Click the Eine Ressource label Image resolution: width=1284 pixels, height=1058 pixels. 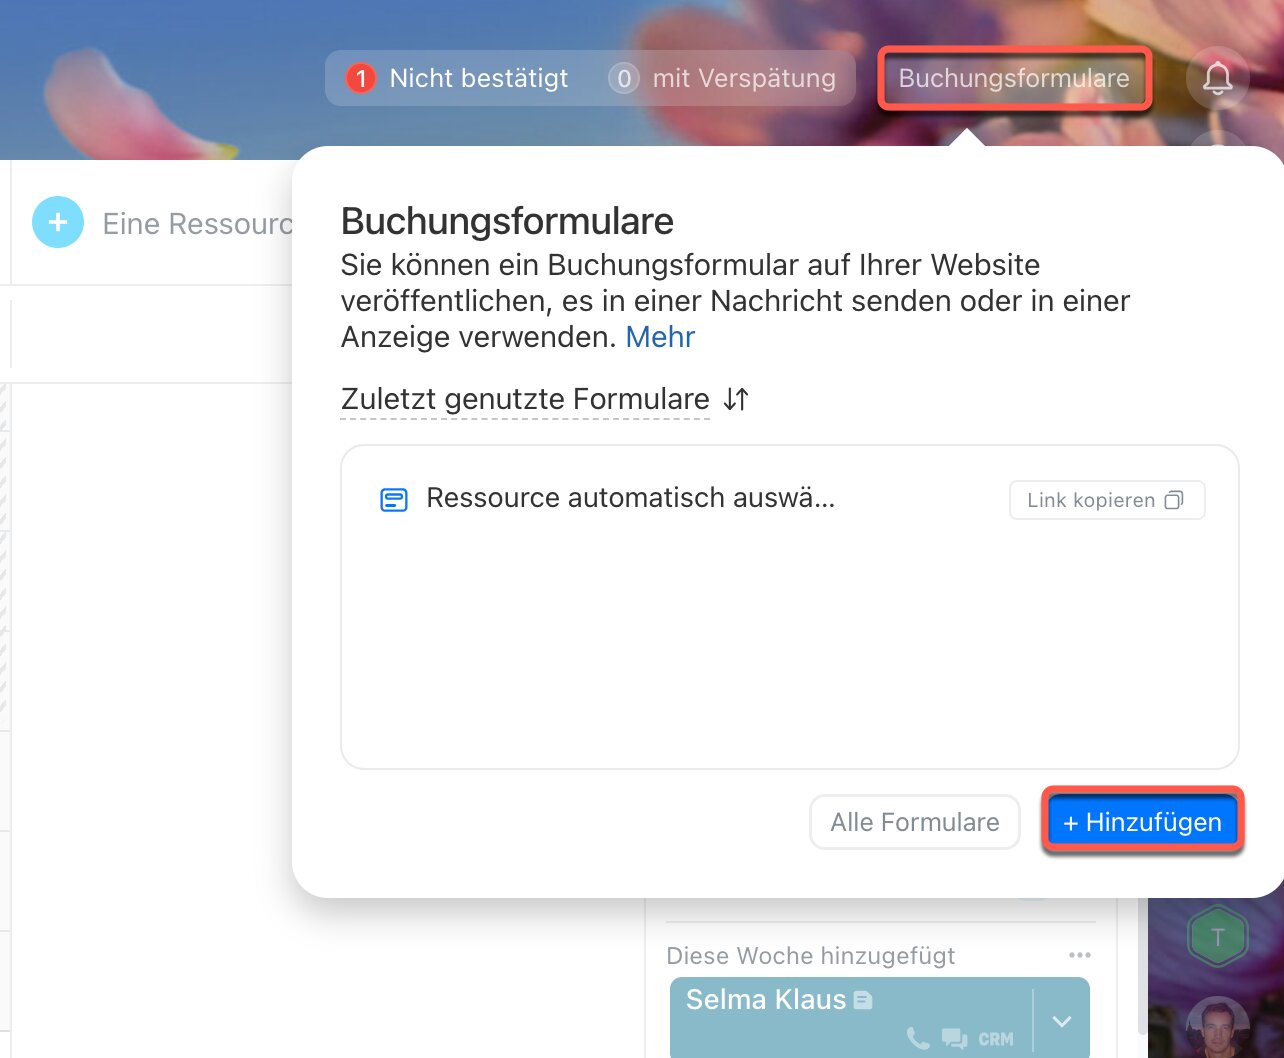pos(197,224)
